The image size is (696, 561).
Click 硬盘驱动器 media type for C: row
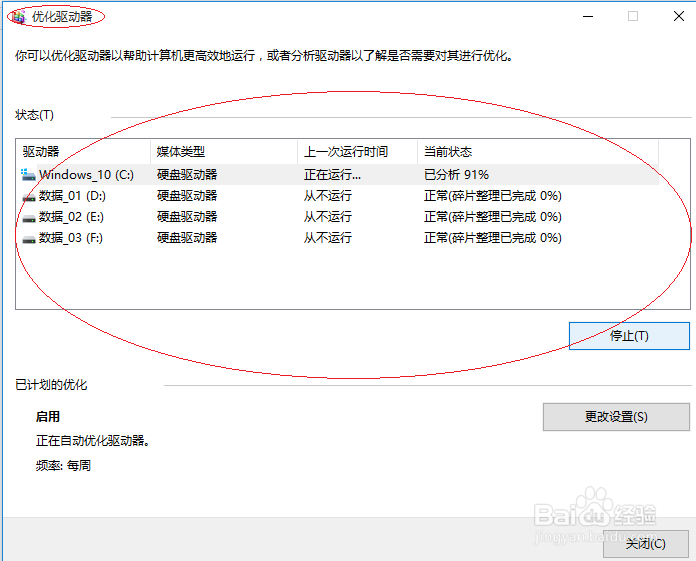[x=187, y=175]
